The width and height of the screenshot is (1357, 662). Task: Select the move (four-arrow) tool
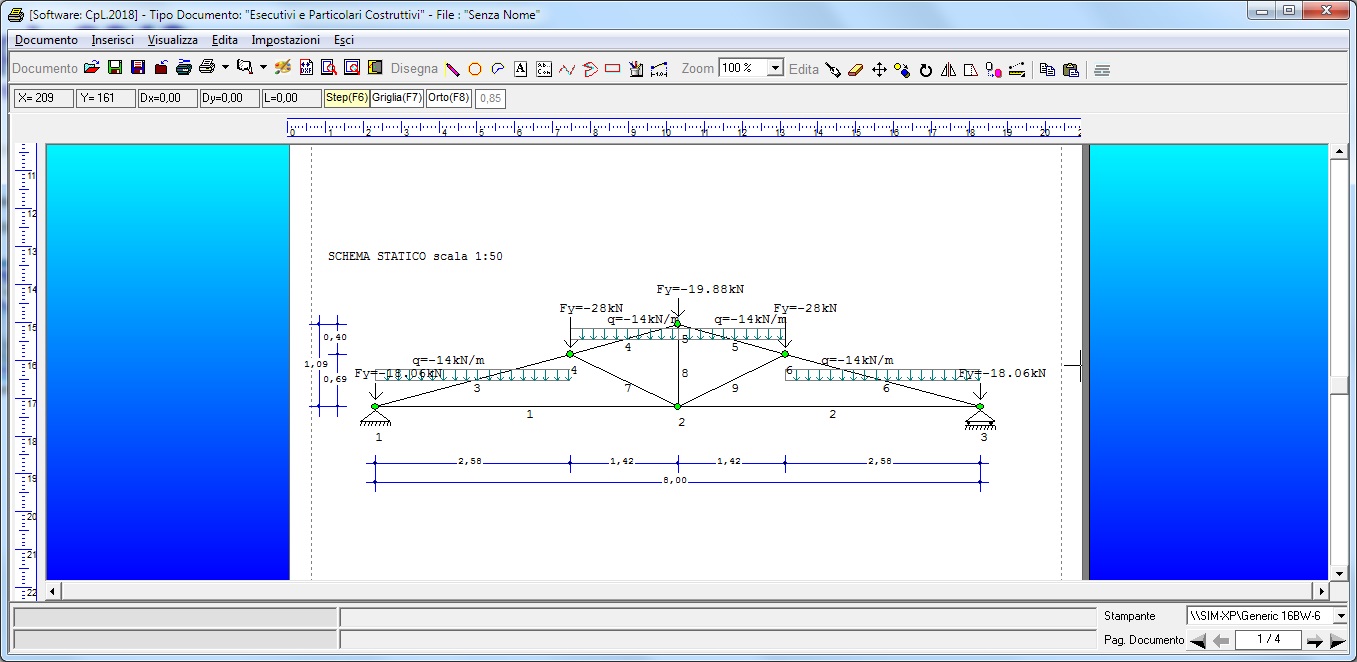point(879,70)
